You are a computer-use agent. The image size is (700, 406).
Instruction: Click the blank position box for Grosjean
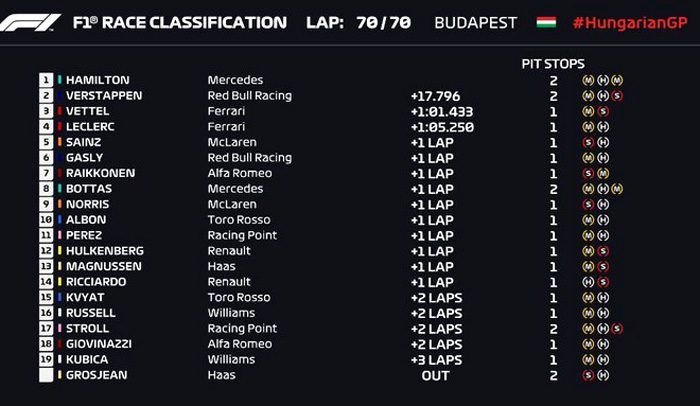click(x=46, y=375)
